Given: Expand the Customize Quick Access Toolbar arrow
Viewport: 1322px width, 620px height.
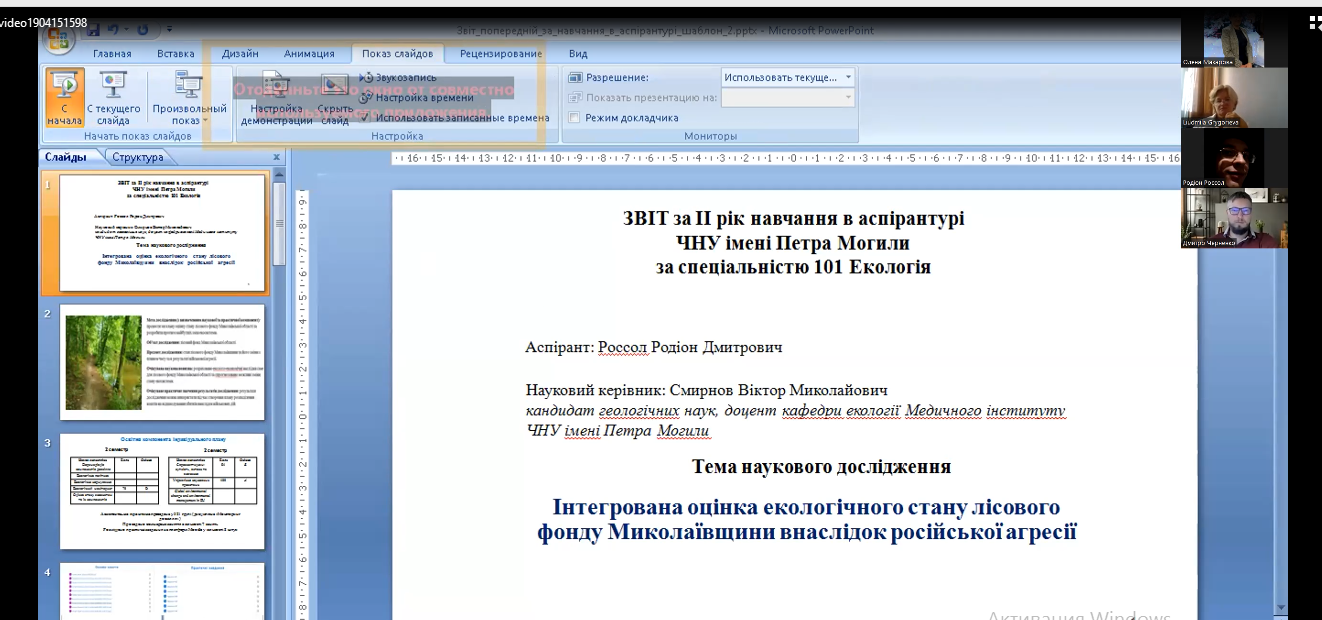Looking at the screenshot, I should pyautogui.click(x=168, y=31).
